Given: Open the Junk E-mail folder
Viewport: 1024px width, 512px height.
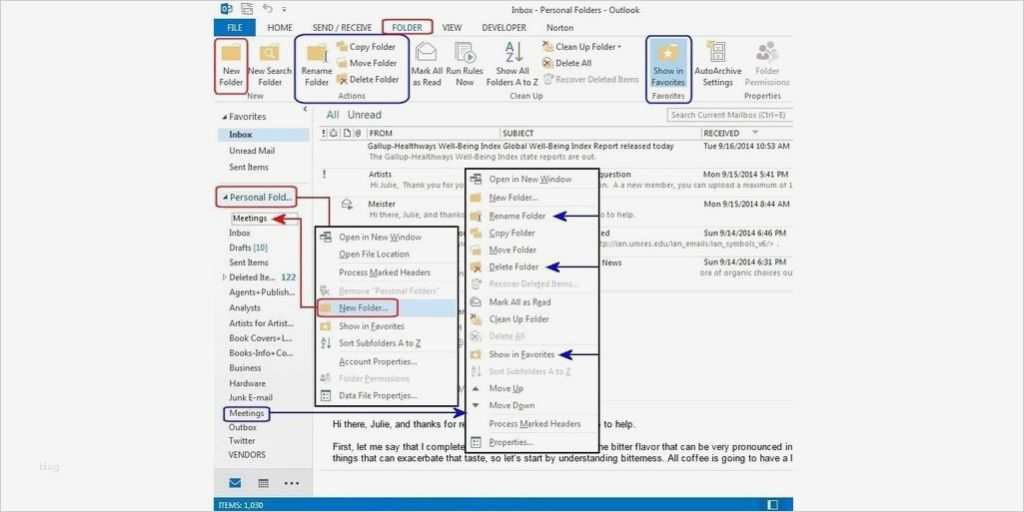Looking at the screenshot, I should coord(251,398).
